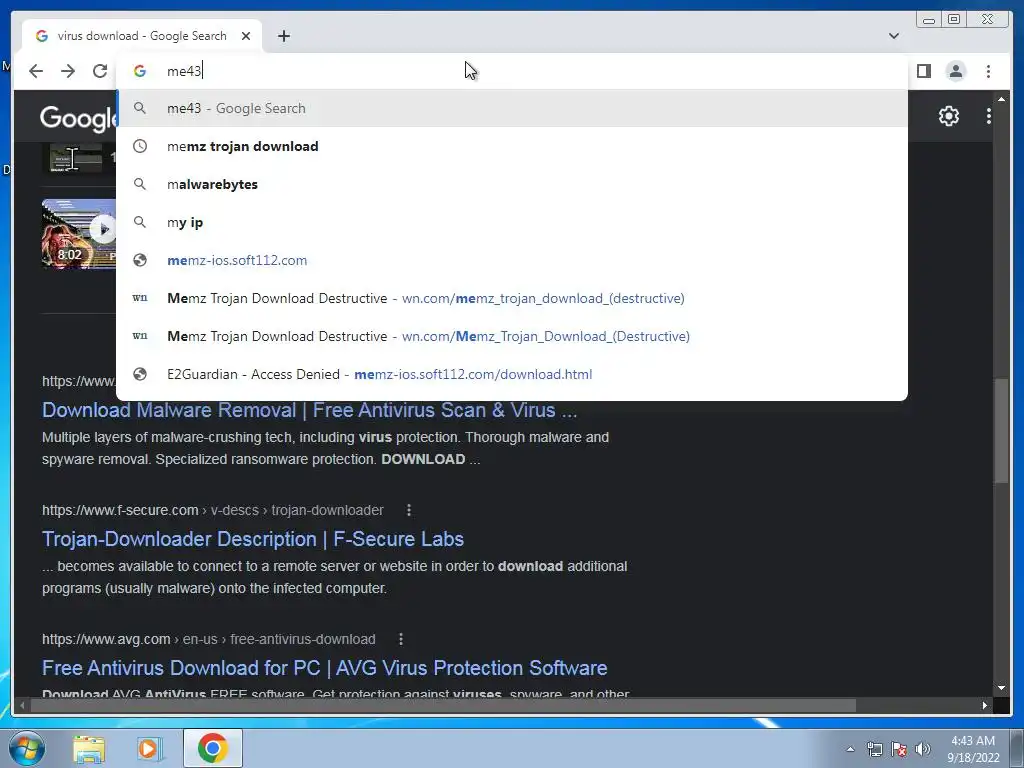The width and height of the screenshot is (1024, 768).
Task: Click the vertical scrollbar down arrow
Action: tap(1002, 687)
